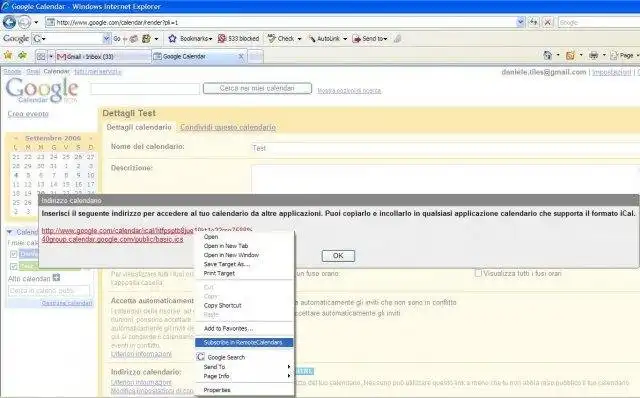Click the Crea evento link
The image size is (640, 398).
point(28,114)
